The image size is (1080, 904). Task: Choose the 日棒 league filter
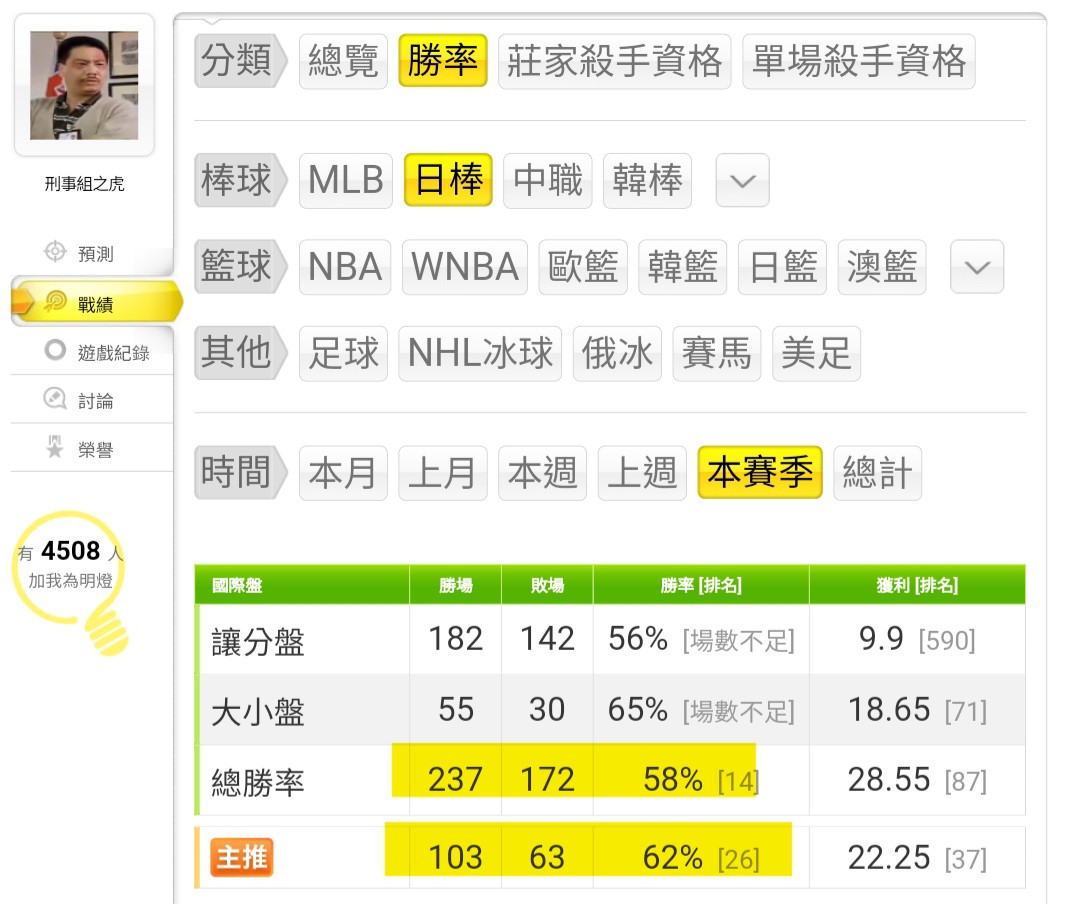click(448, 180)
